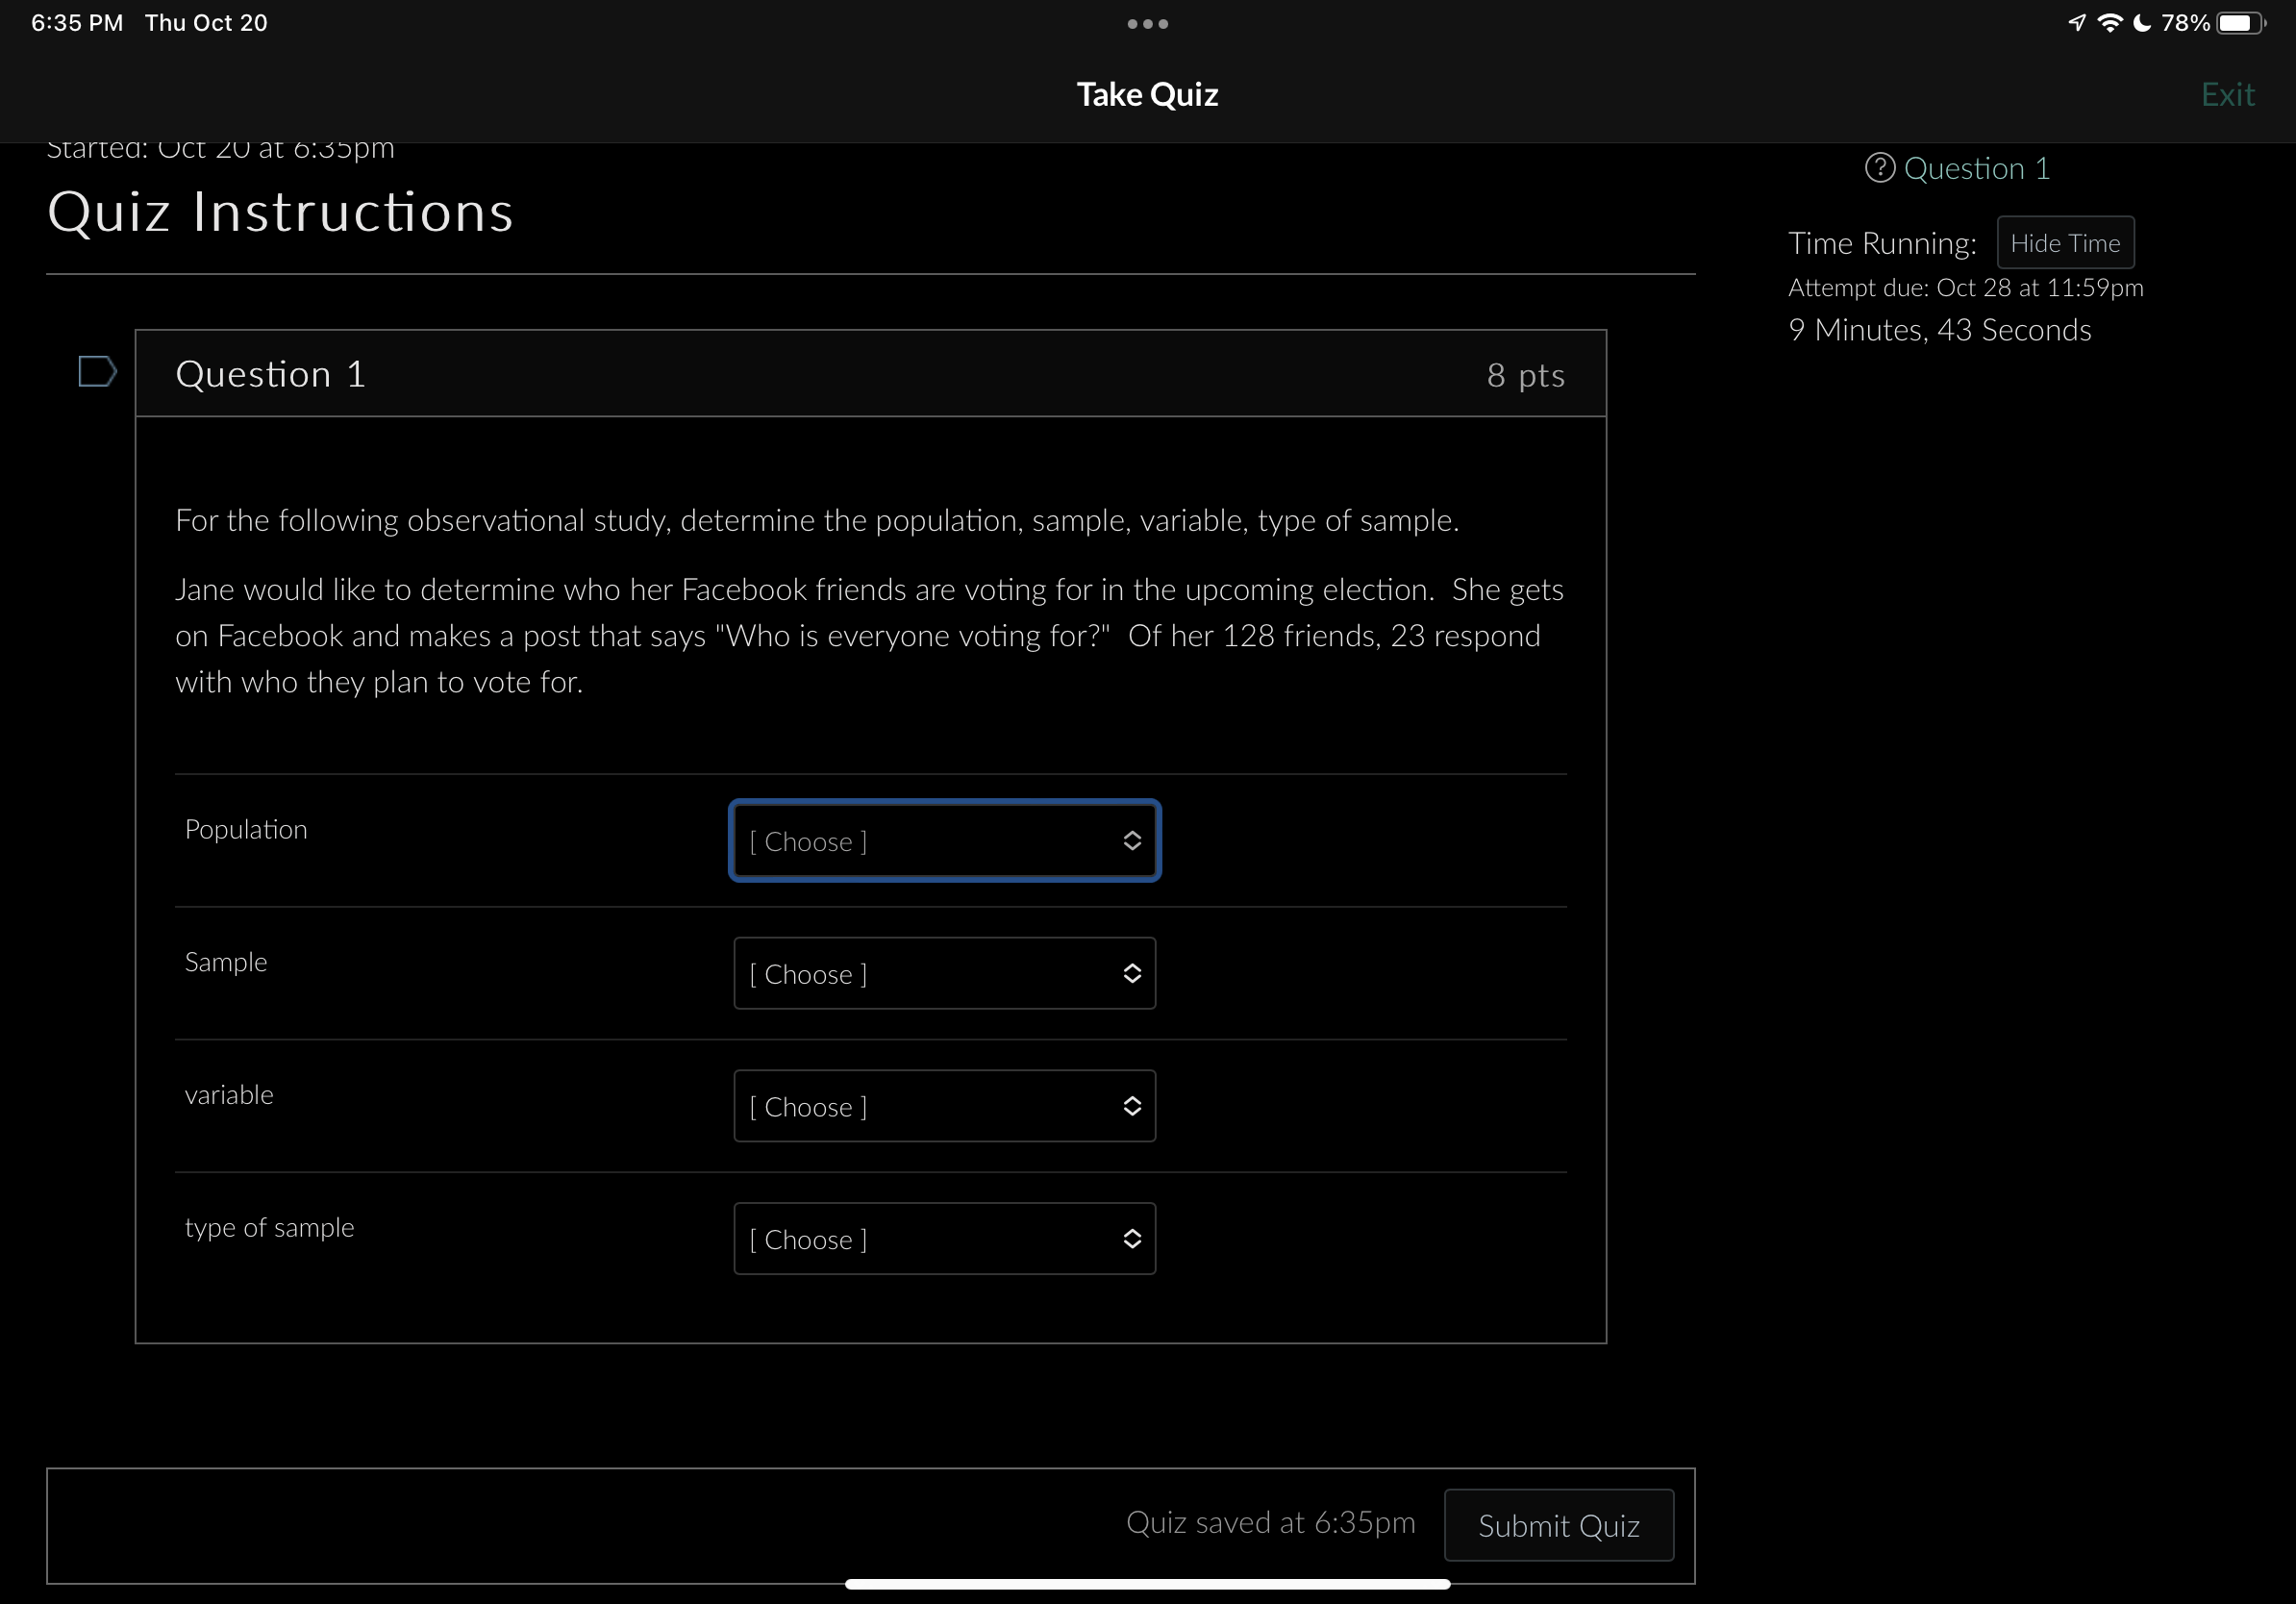Image resolution: width=2296 pixels, height=1604 pixels.
Task: Click the Population chevron arrows
Action: pyautogui.click(x=1131, y=841)
